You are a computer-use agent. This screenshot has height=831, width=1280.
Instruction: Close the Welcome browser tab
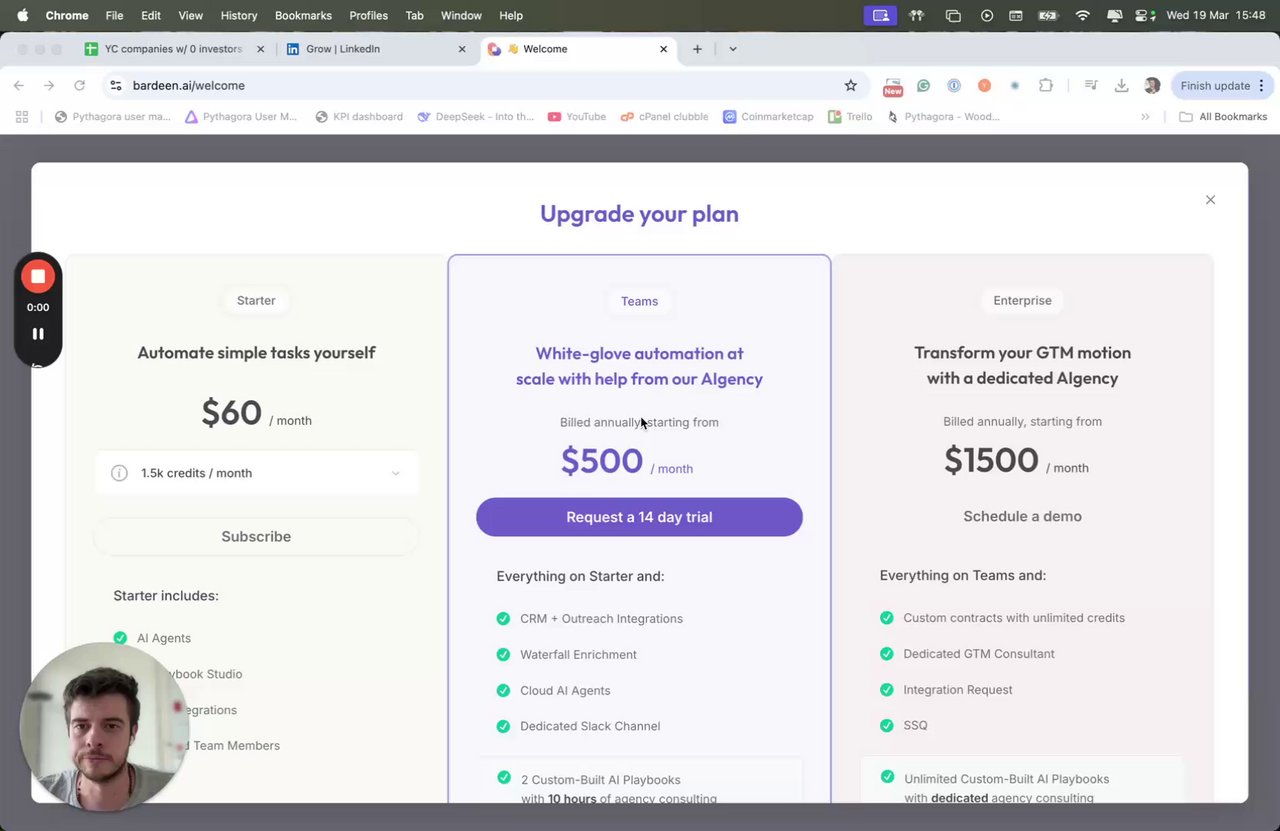[x=663, y=49]
